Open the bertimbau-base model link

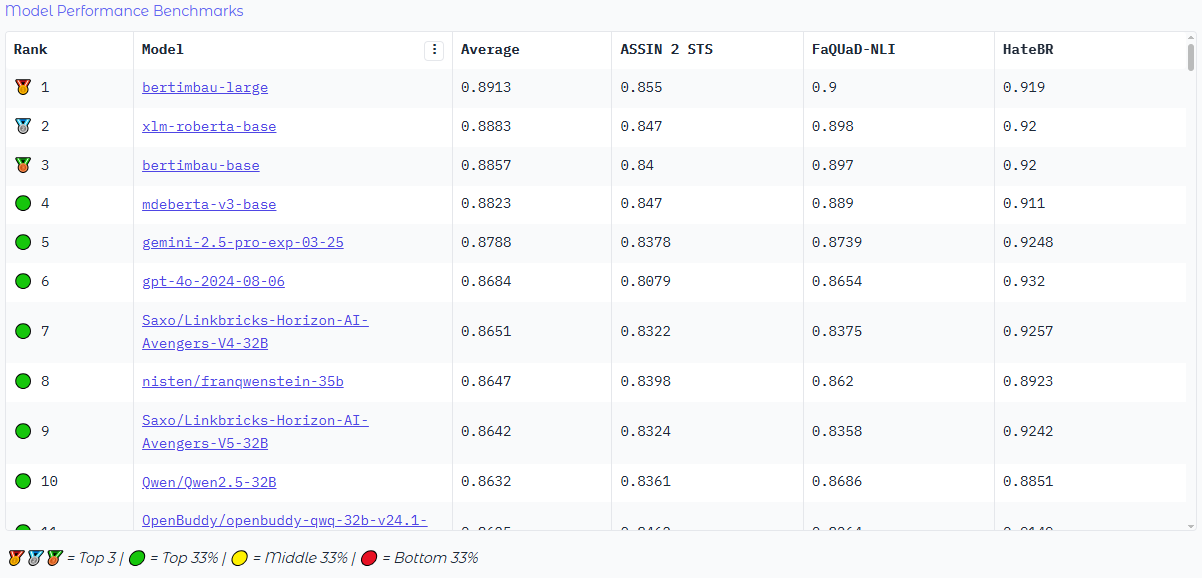pos(201,165)
